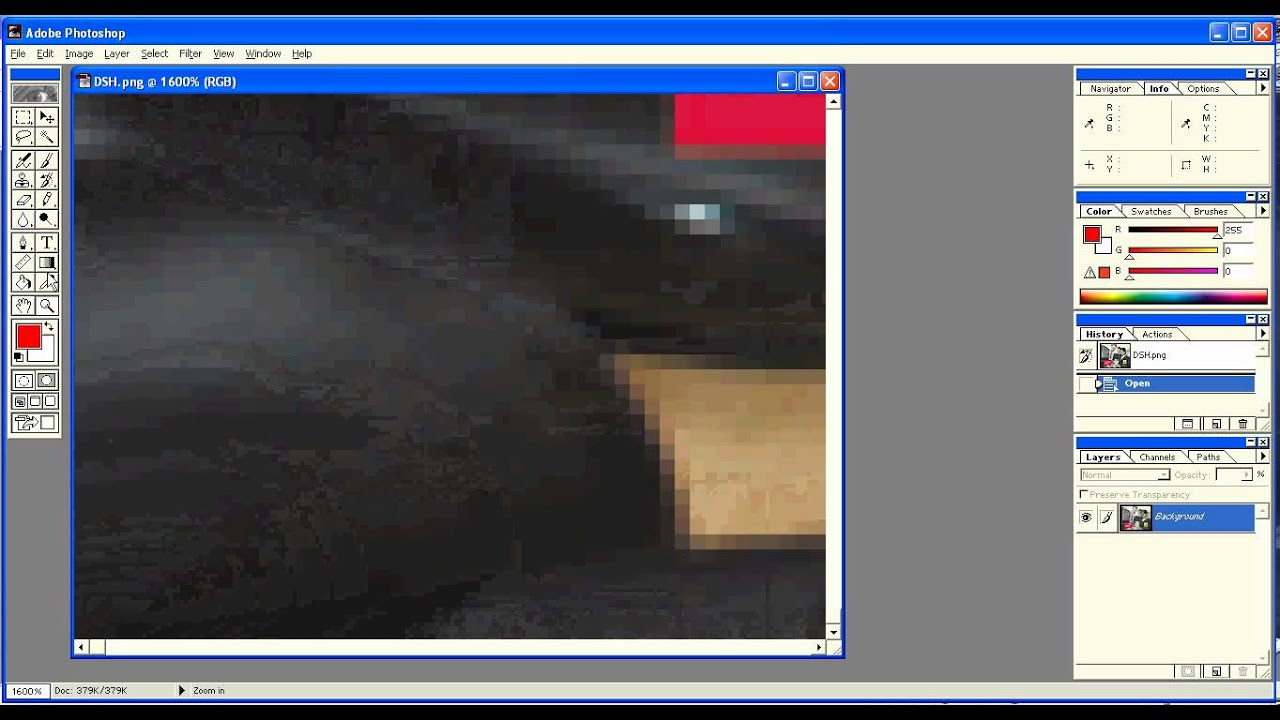Select the Dodge tool
Screen dimensions: 1280x720
click(47, 220)
